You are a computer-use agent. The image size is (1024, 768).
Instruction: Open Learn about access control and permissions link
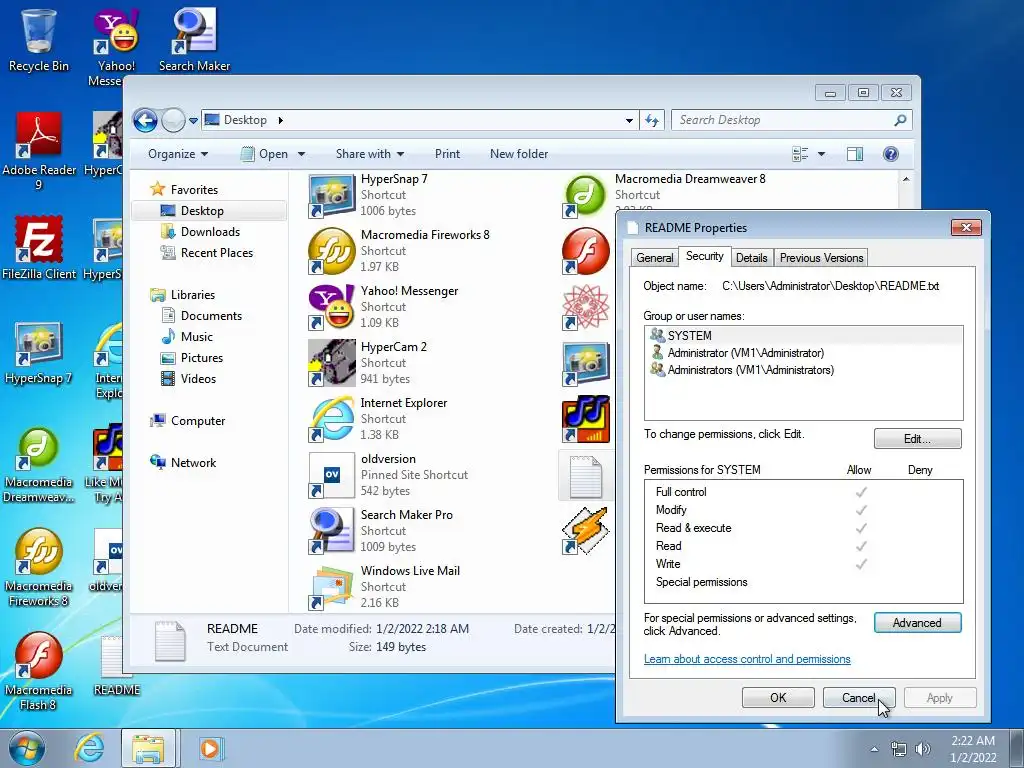coord(746,659)
